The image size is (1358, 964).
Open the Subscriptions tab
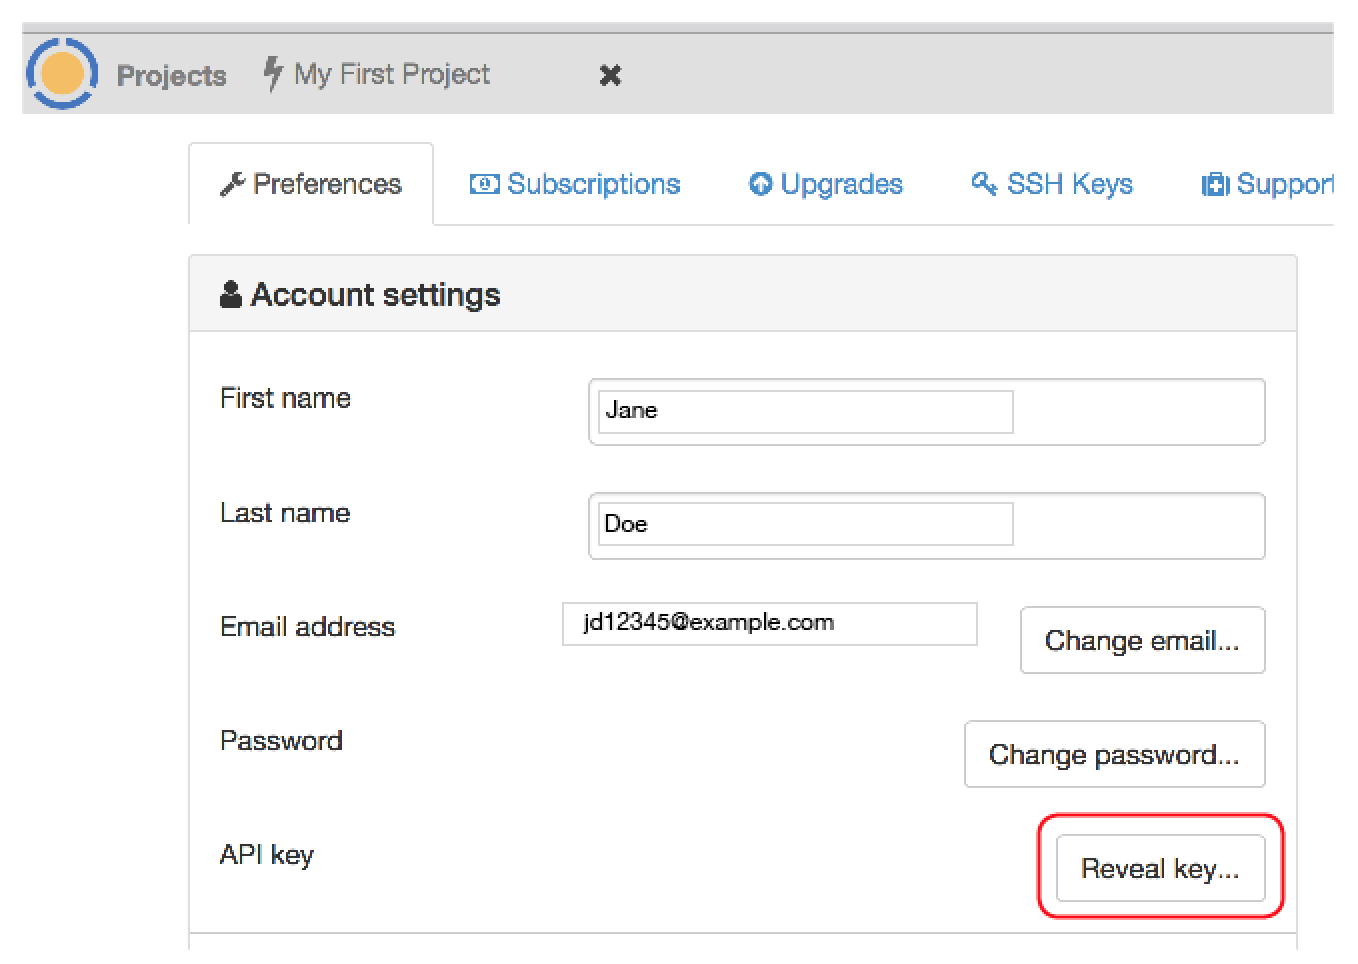pos(593,185)
